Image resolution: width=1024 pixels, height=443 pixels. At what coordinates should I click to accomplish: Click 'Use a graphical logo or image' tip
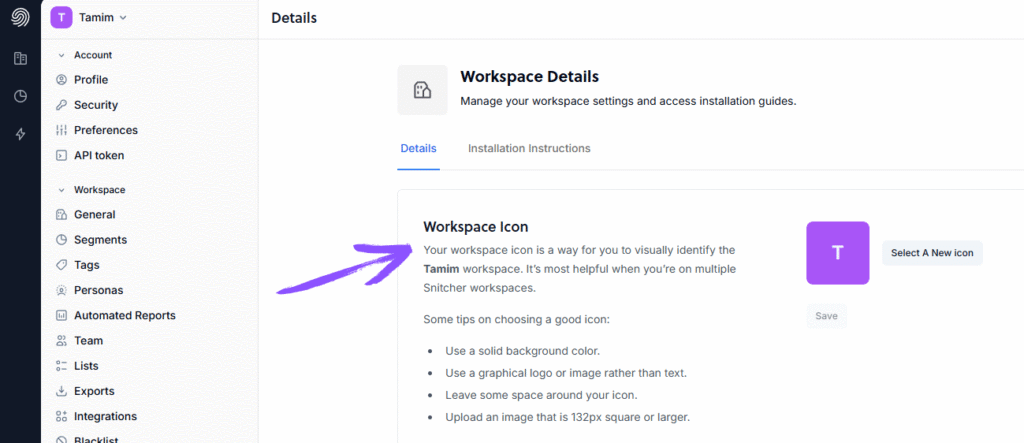[566, 373]
